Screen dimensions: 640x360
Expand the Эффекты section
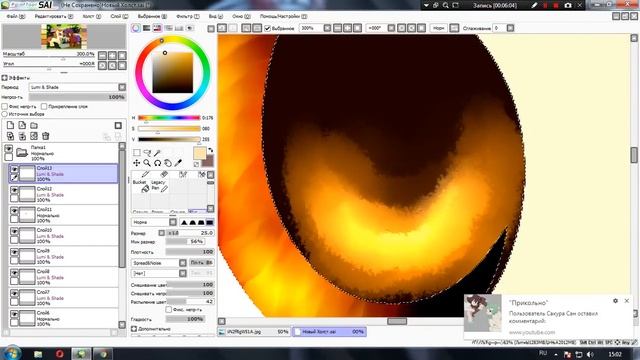pyautogui.click(x=4, y=78)
